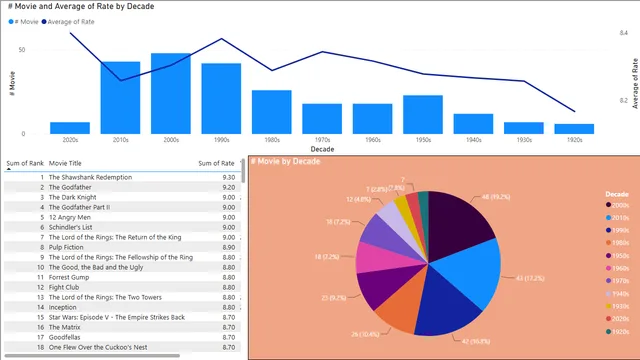
Task: Select The Dark Knight row
Action: click(x=122, y=197)
